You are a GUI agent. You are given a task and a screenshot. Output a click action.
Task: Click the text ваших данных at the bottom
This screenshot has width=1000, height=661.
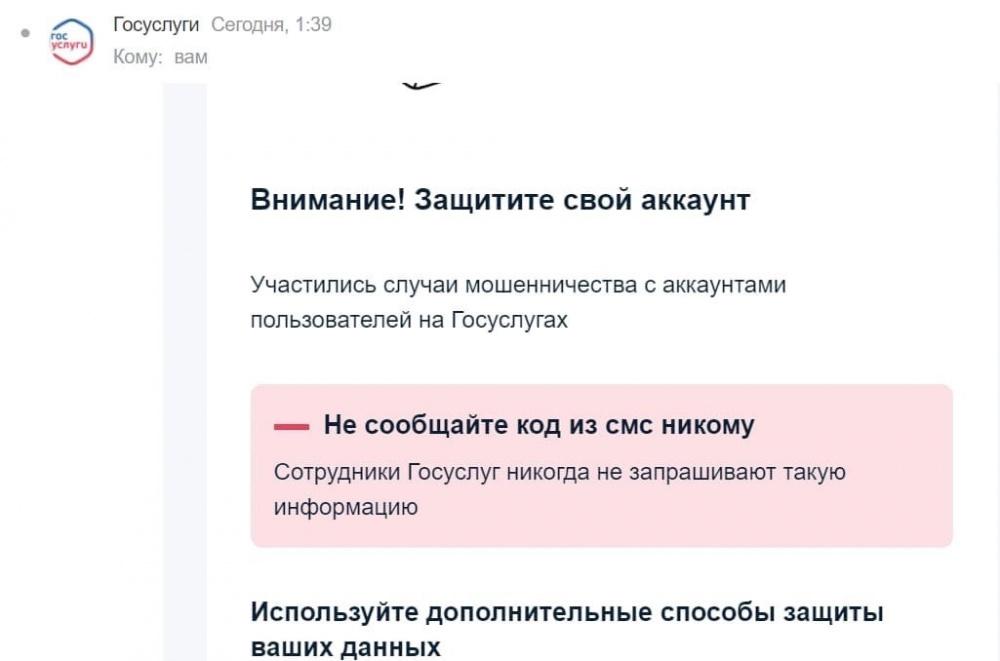(x=345, y=646)
